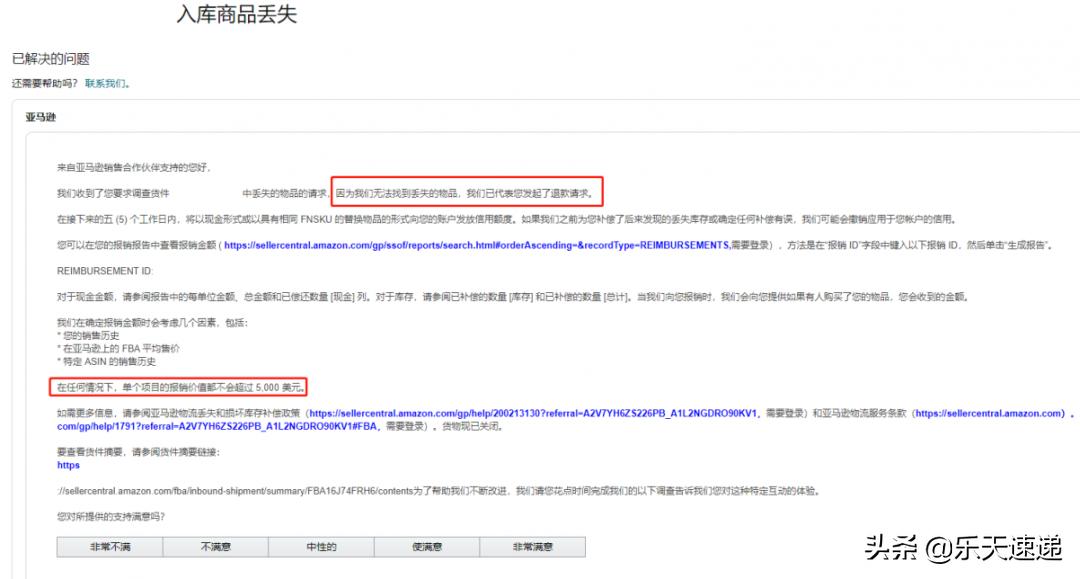Choose the 中性的 neutral rating

(x=321, y=546)
